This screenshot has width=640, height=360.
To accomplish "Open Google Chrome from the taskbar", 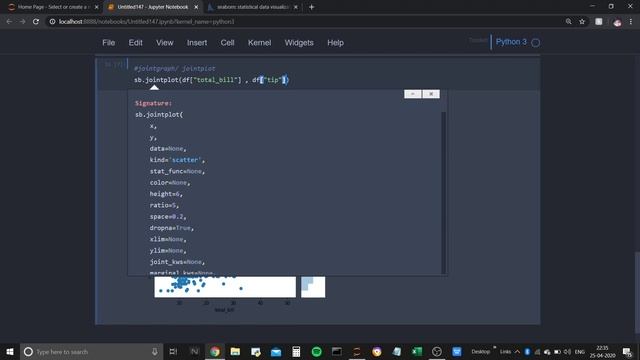I will point(215,351).
